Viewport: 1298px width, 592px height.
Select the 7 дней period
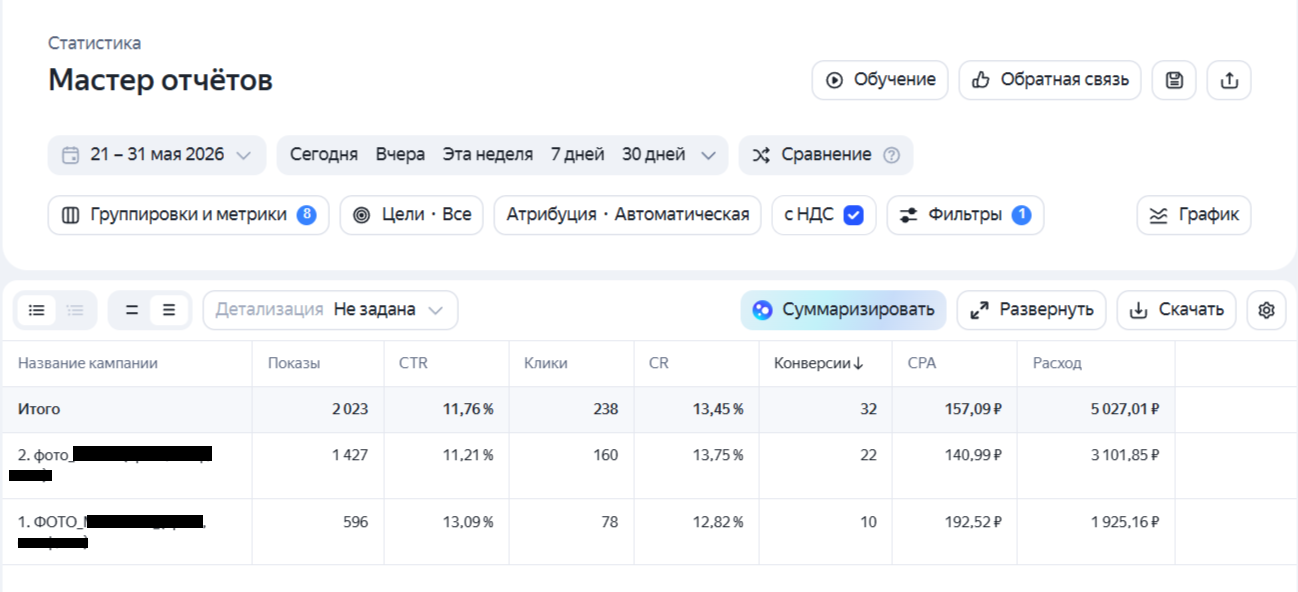pos(577,155)
